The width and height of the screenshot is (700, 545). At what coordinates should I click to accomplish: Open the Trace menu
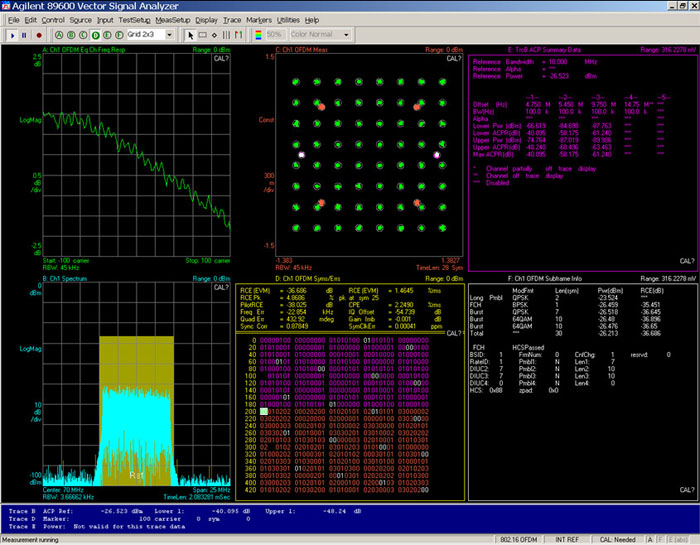tap(232, 20)
